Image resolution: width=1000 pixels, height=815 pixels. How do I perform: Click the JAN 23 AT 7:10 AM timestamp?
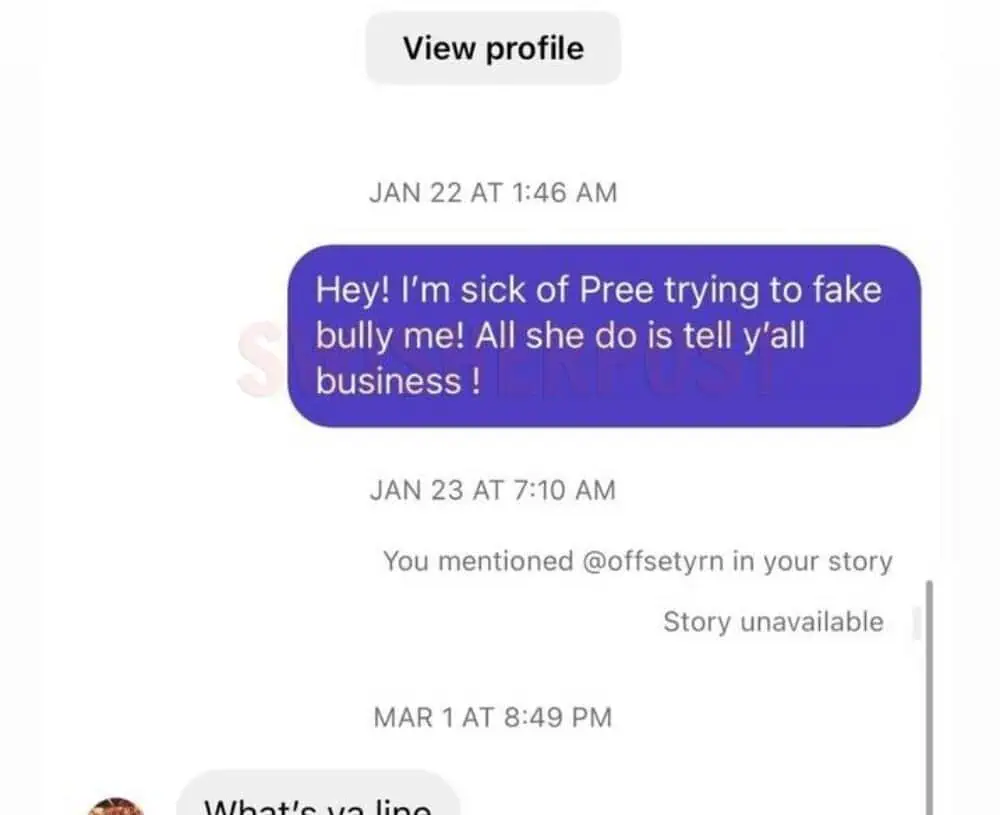pyautogui.click(x=492, y=490)
